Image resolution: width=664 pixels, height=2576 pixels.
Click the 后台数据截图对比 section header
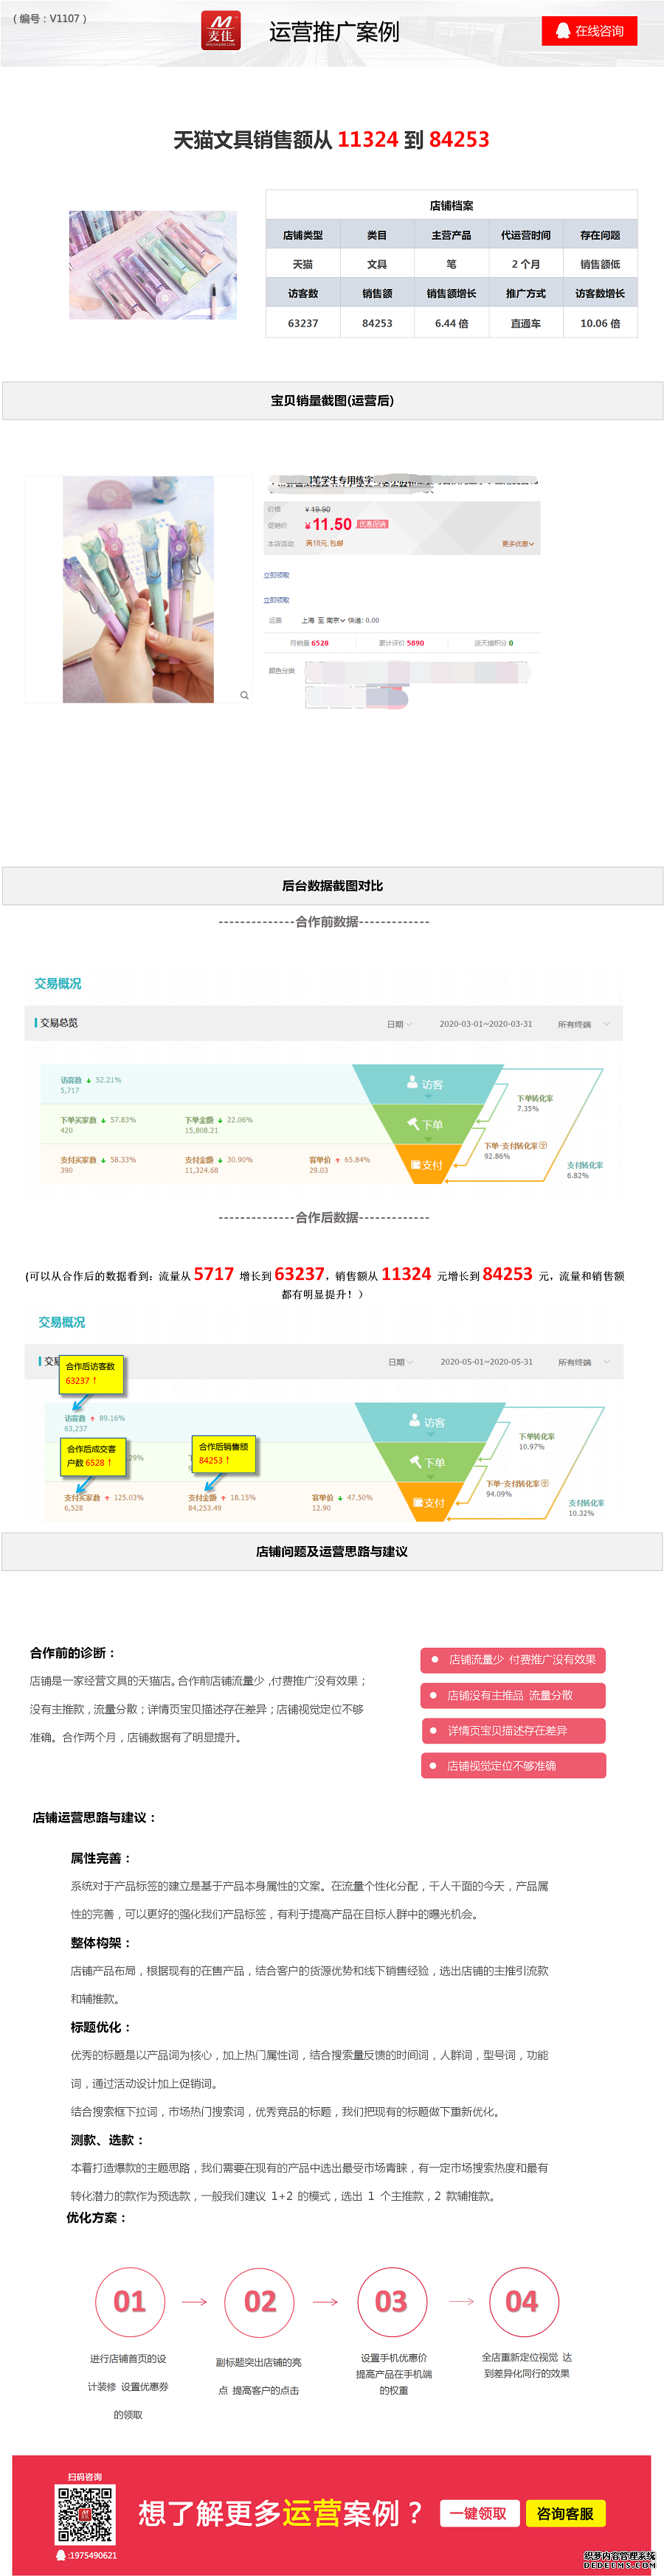point(332,886)
